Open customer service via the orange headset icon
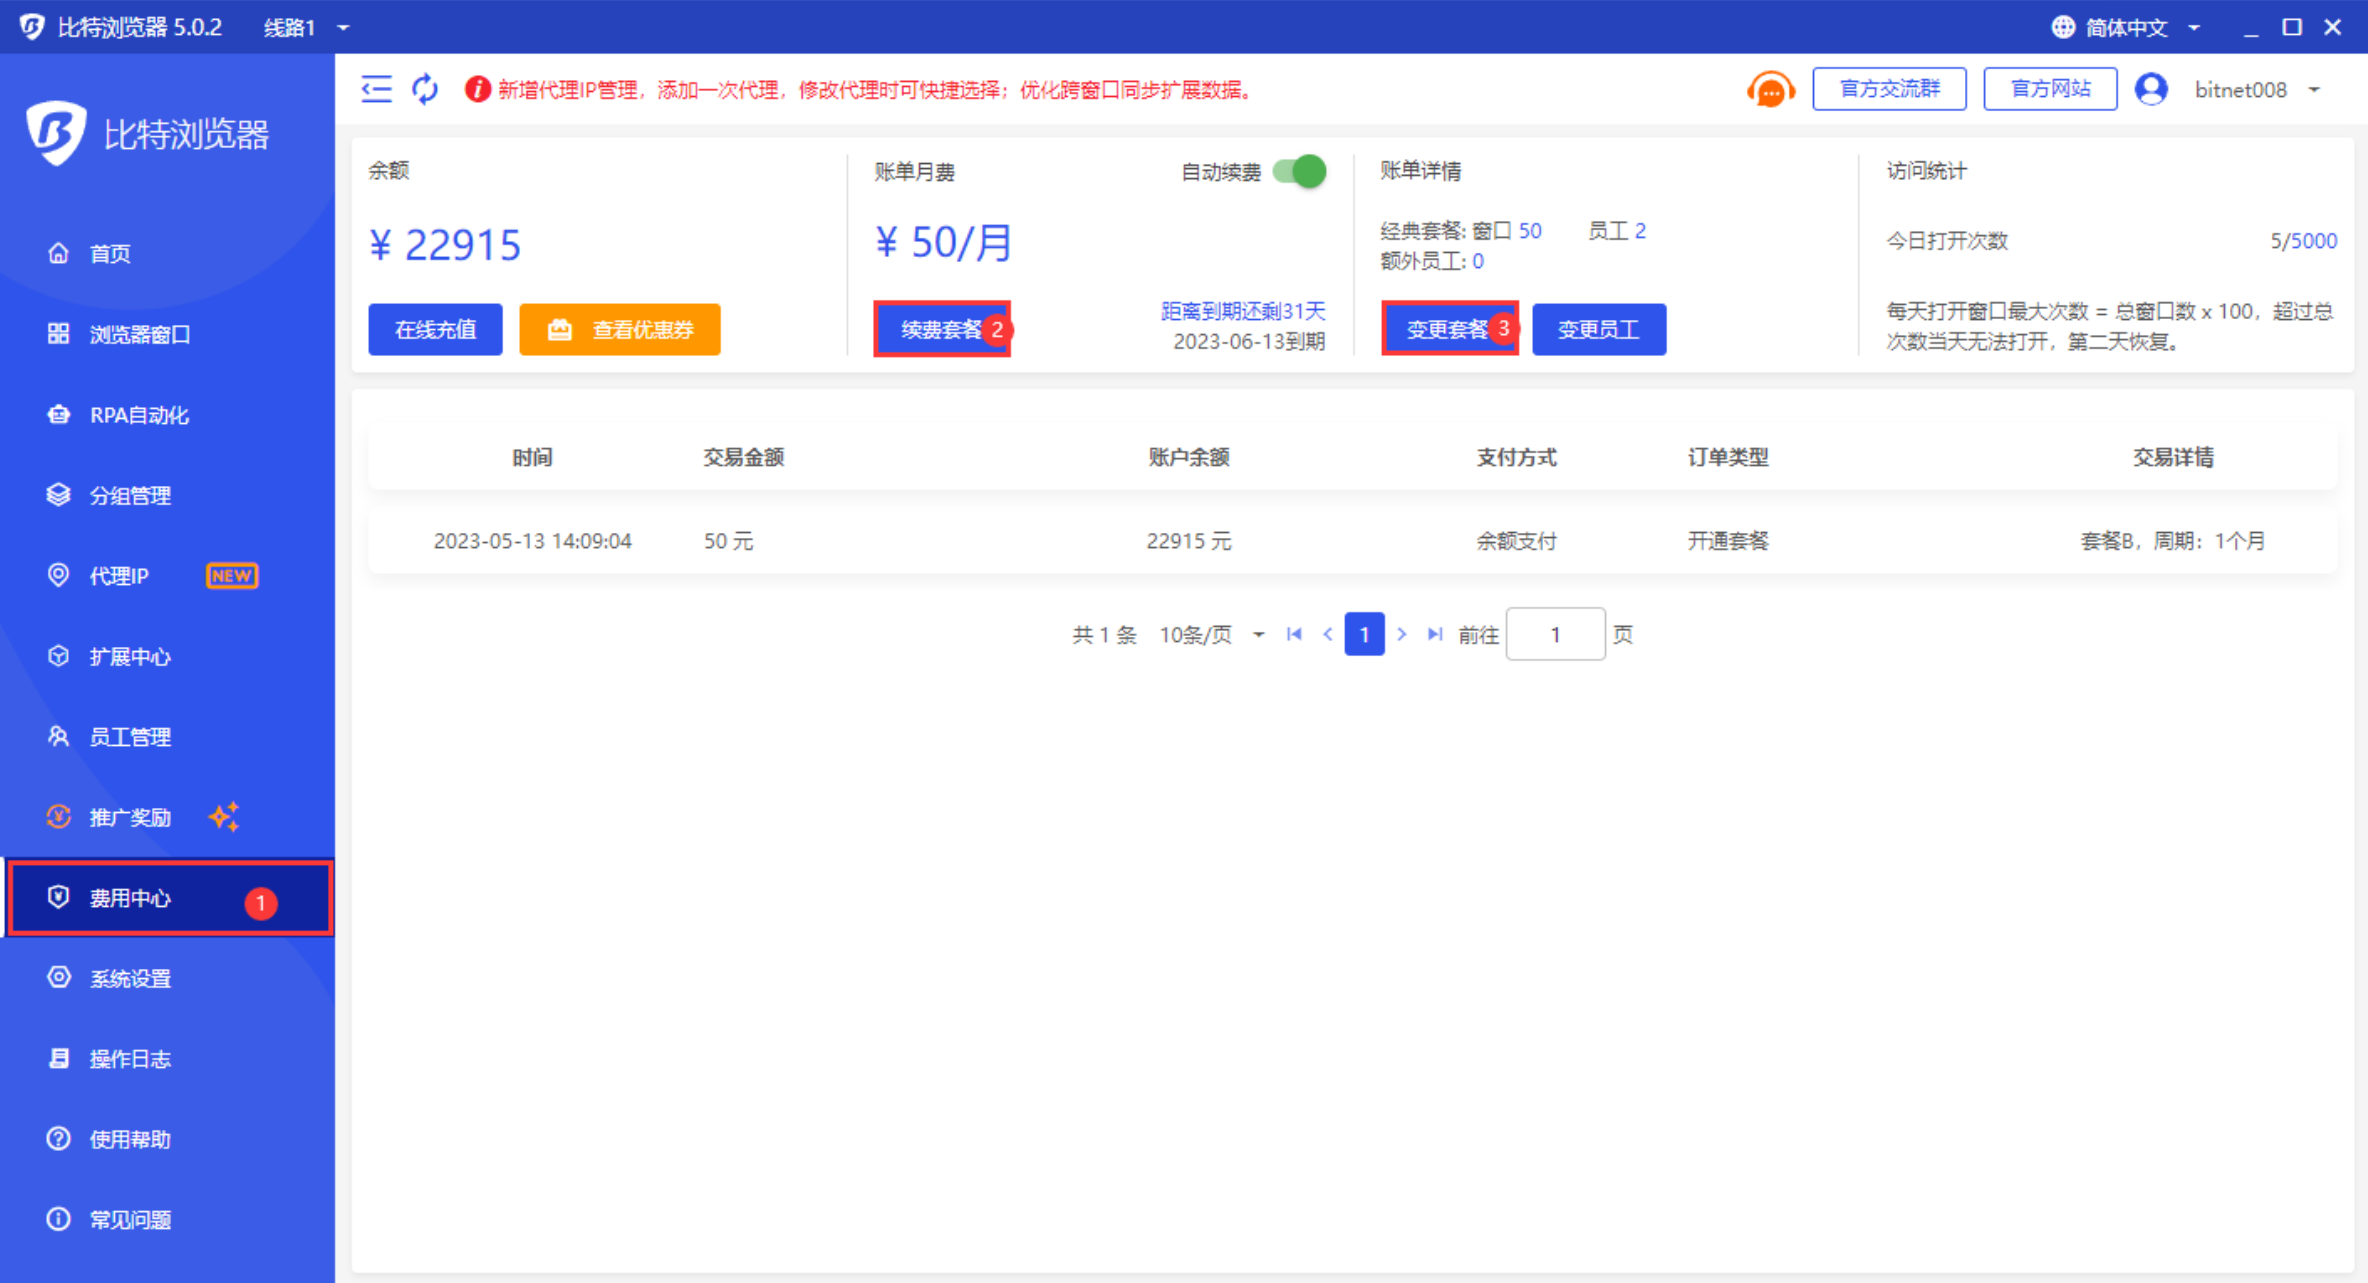 coord(1770,90)
